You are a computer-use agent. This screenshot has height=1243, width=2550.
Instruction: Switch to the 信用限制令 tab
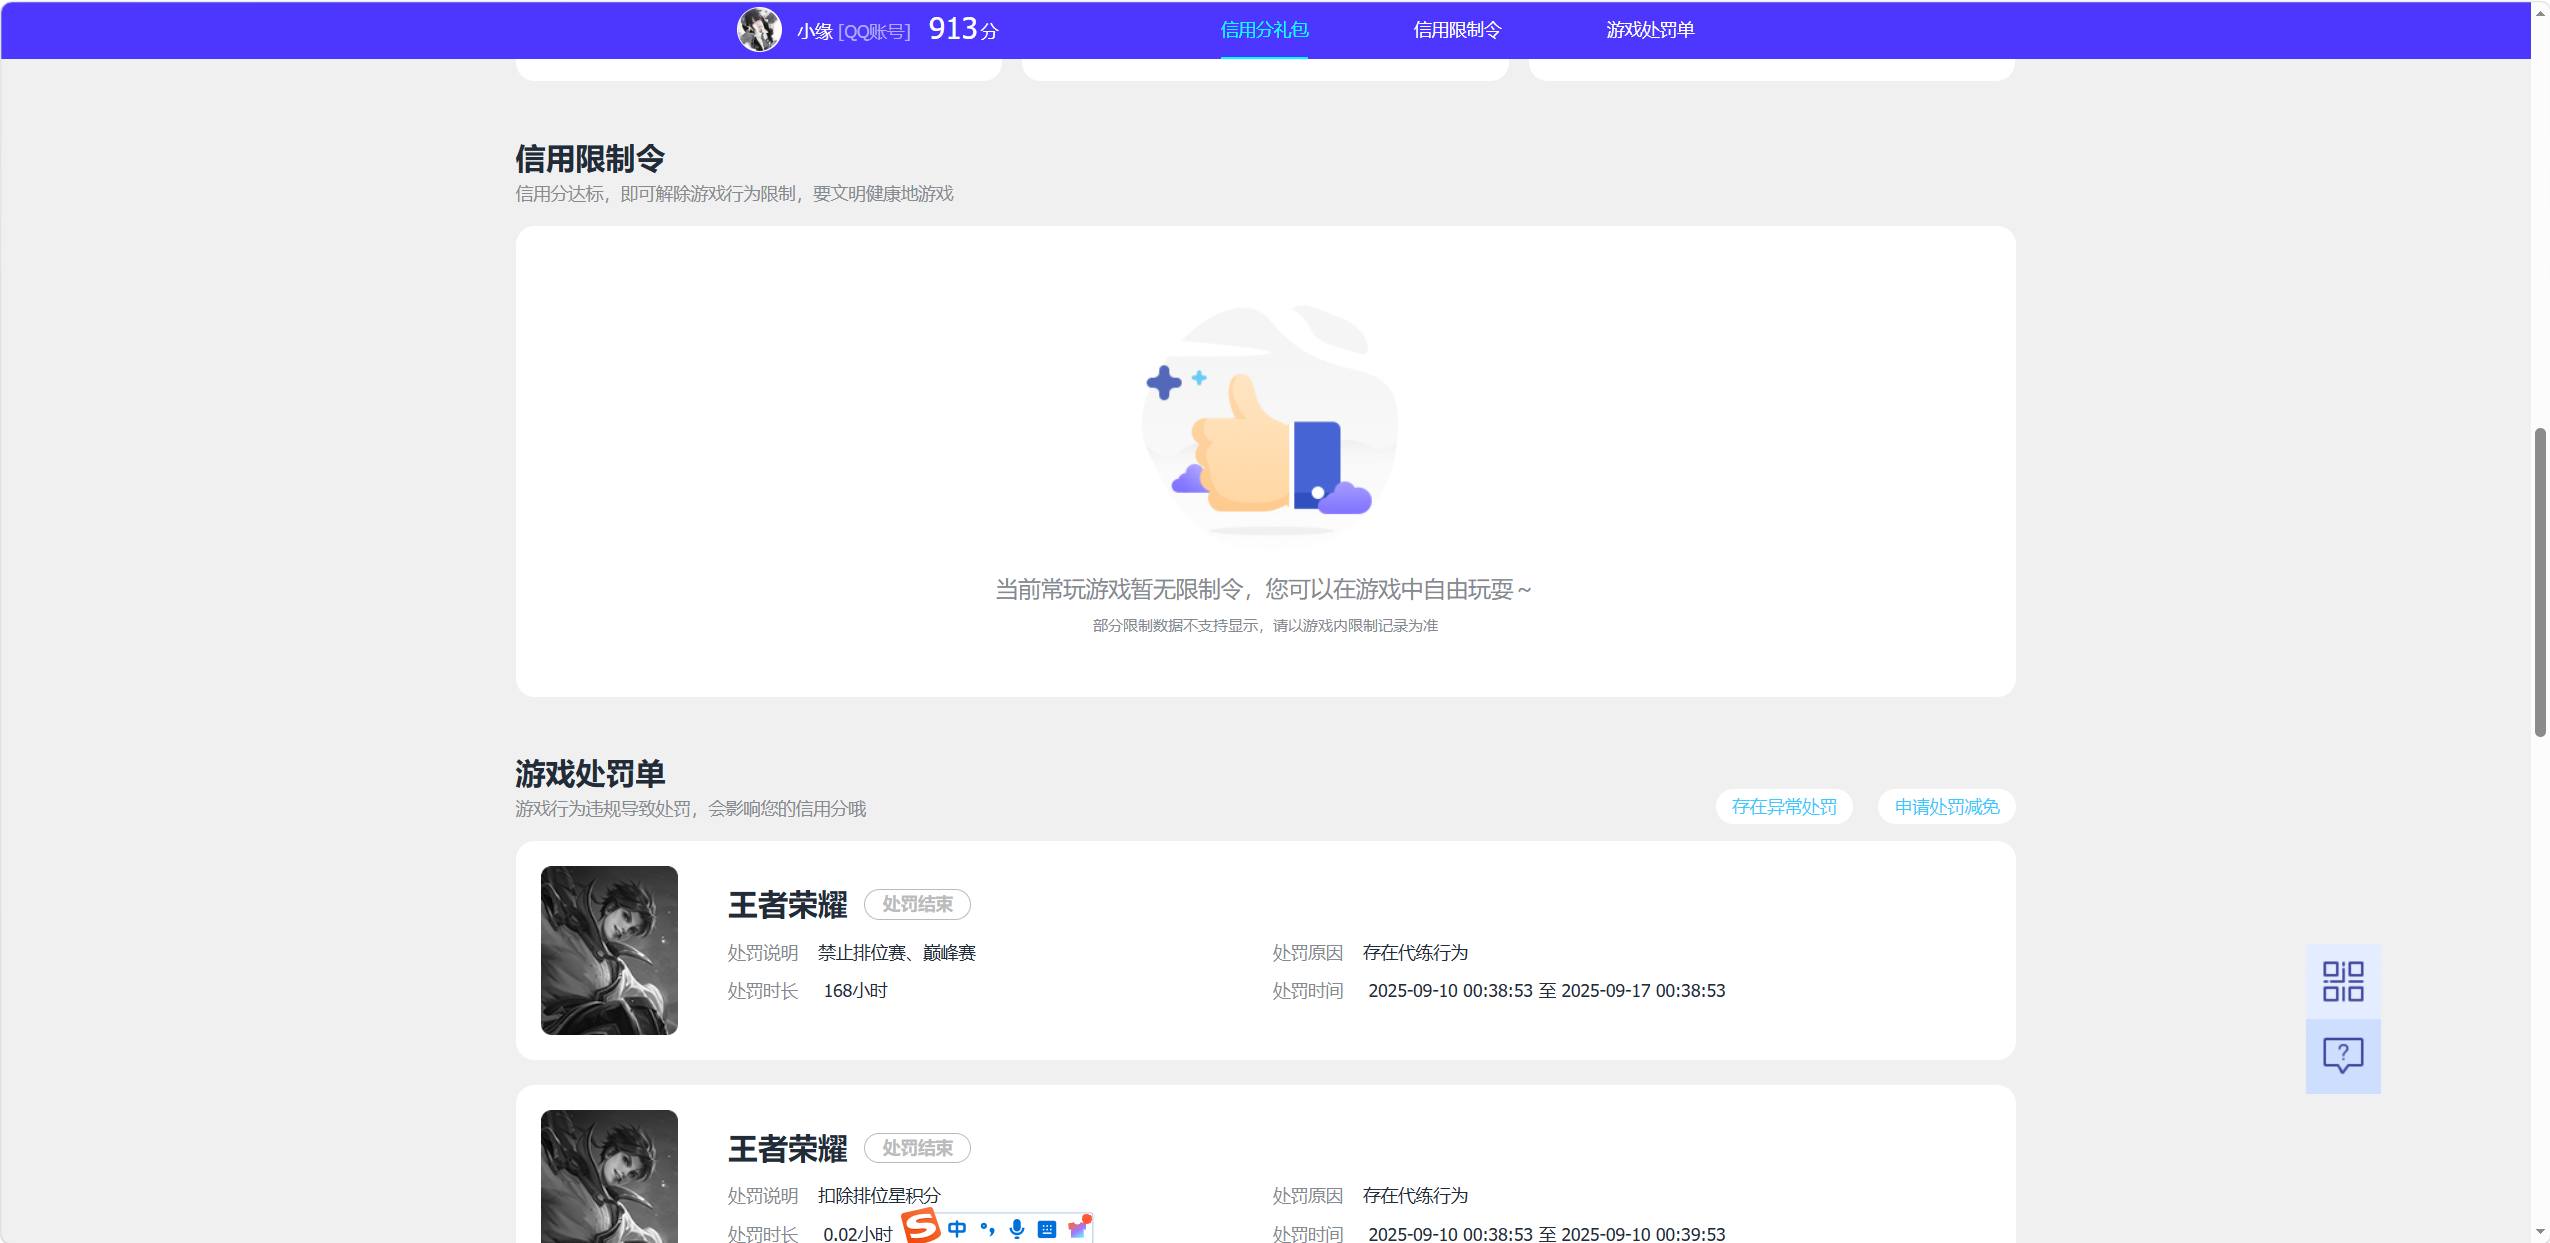coord(1457,30)
